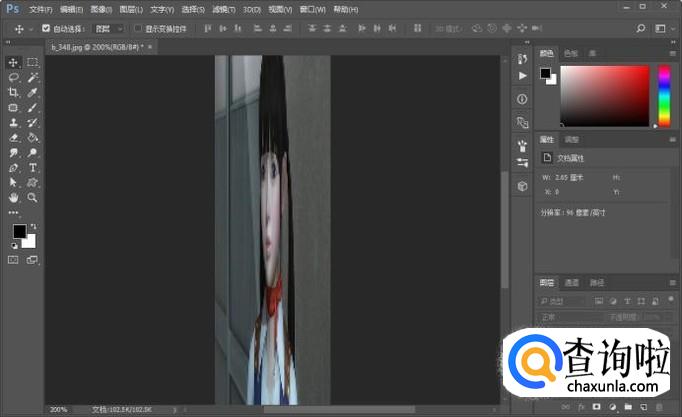This screenshot has width=682, height=417.
Task: Toggle the layer filter switch
Action: coord(671,299)
